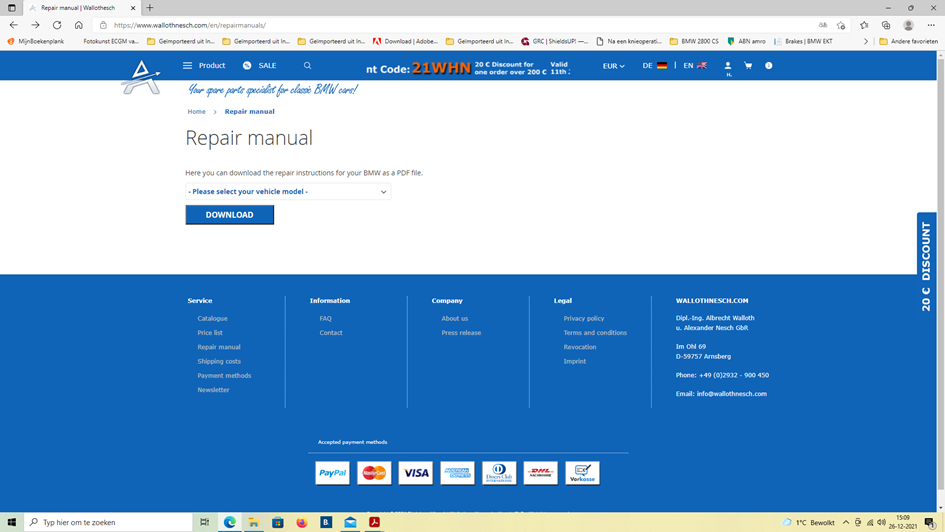Click the browser home icon
The image size is (945, 532).
(x=79, y=25)
